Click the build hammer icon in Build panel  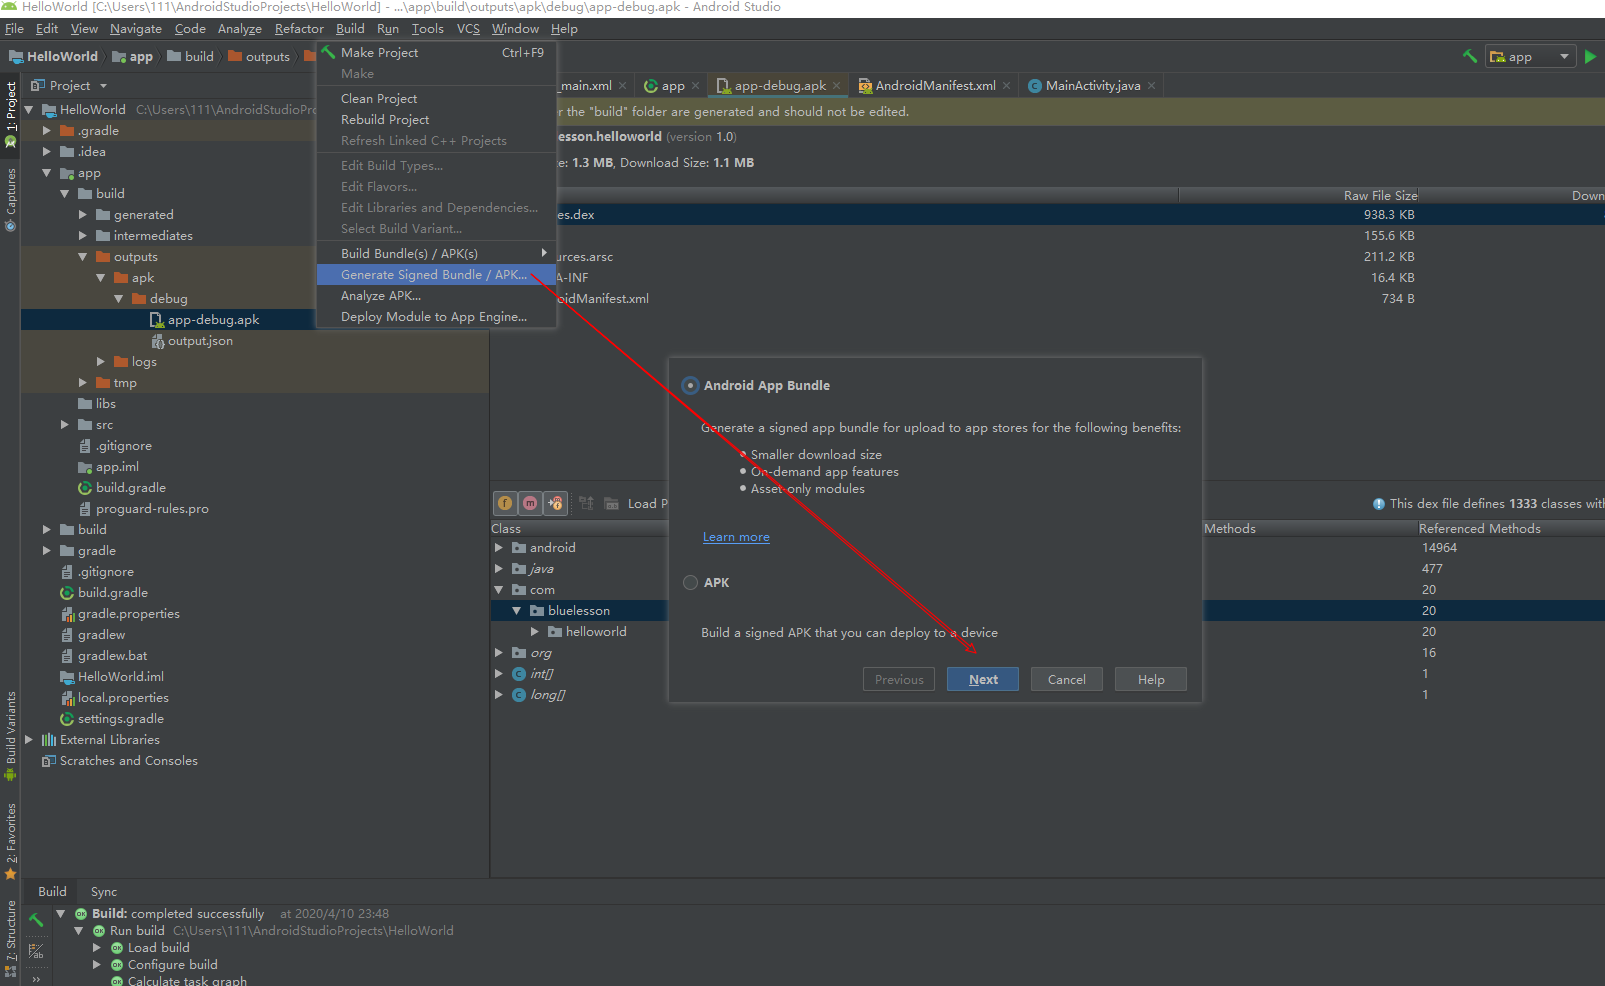36,920
